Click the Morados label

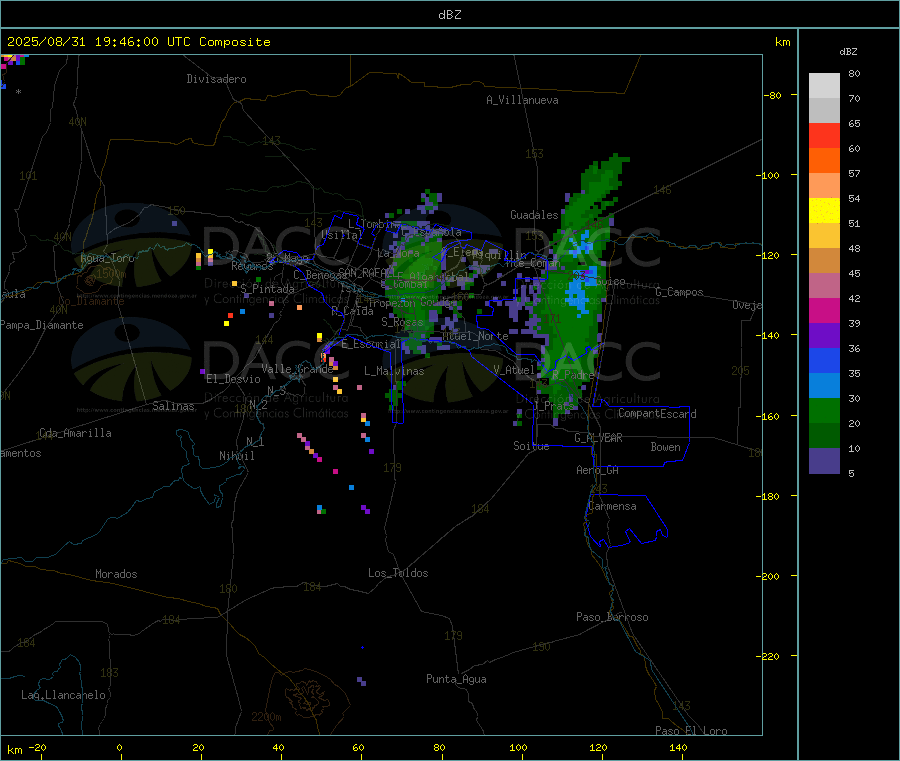(116, 574)
